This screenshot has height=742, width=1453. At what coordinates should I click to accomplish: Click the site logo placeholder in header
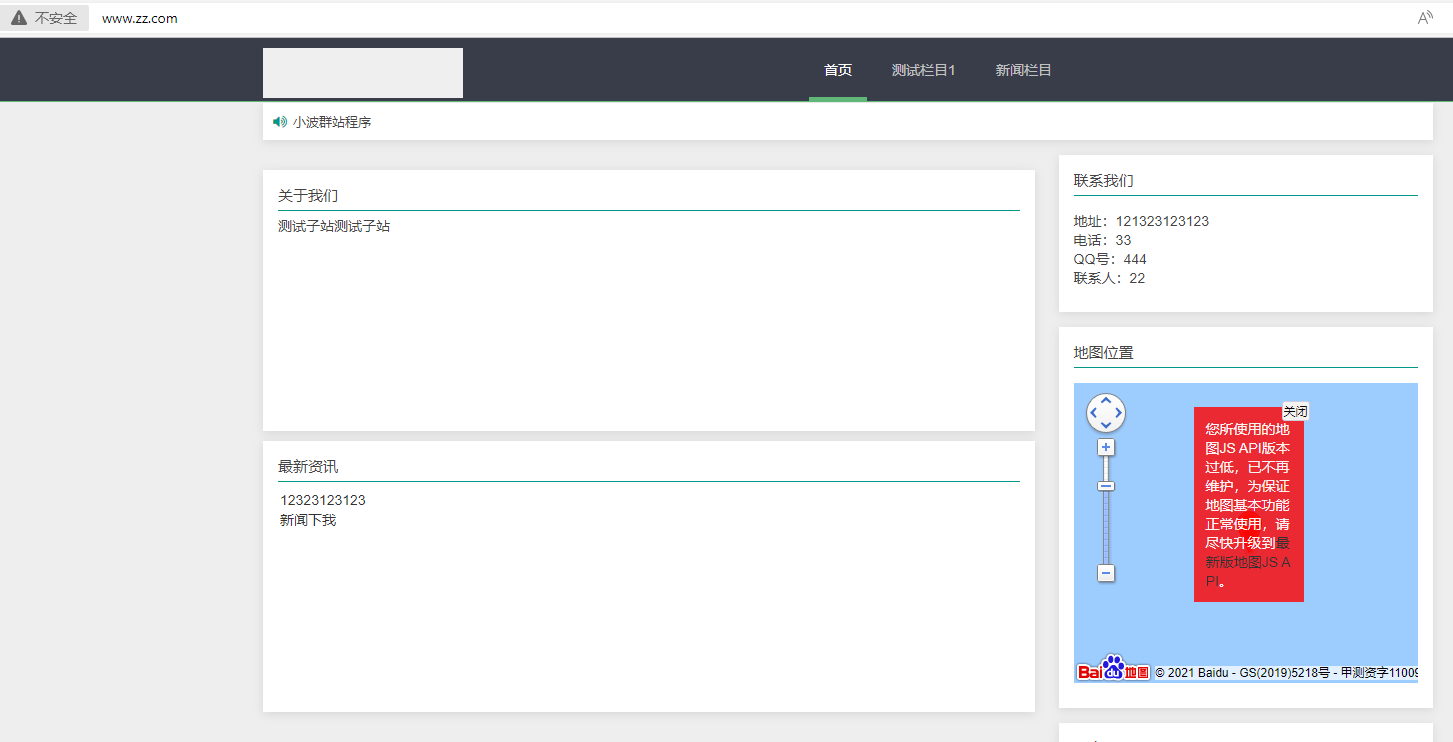point(363,73)
